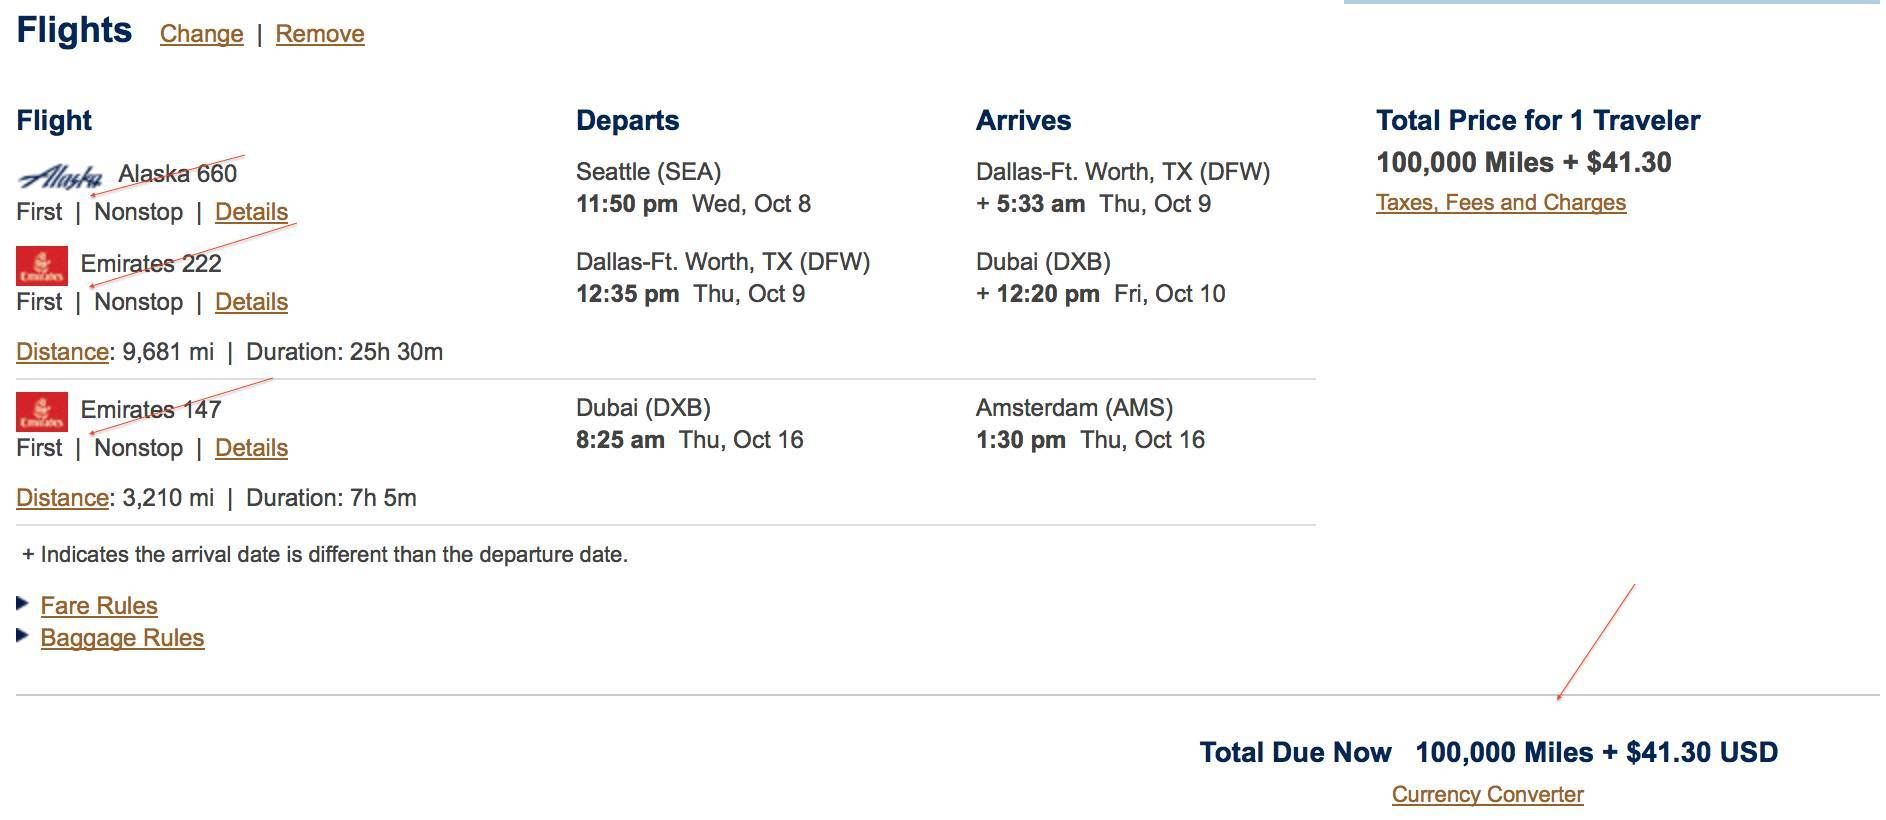Expand the Baggage Rules triangle
This screenshot has width=1886, height=820.
(x=23, y=636)
